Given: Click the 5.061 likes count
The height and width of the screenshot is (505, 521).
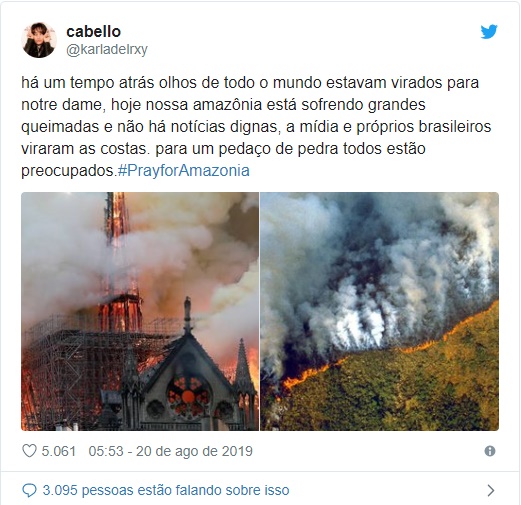Looking at the screenshot, I should [59, 451].
